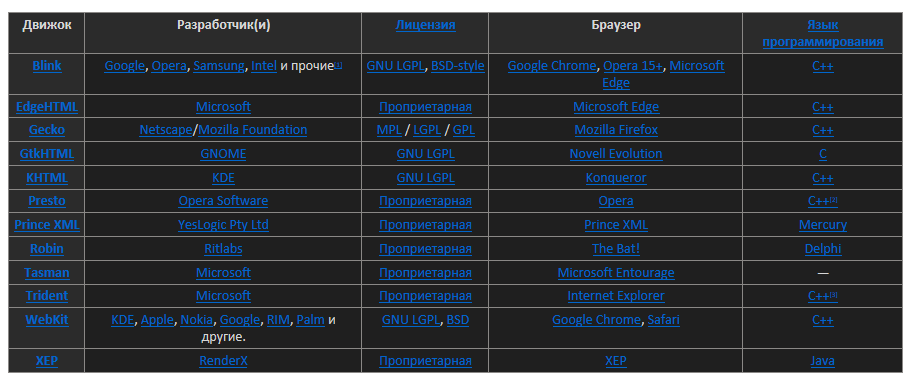The image size is (911, 389).
Task: Open the Konqueror browser link
Action: pos(616,177)
